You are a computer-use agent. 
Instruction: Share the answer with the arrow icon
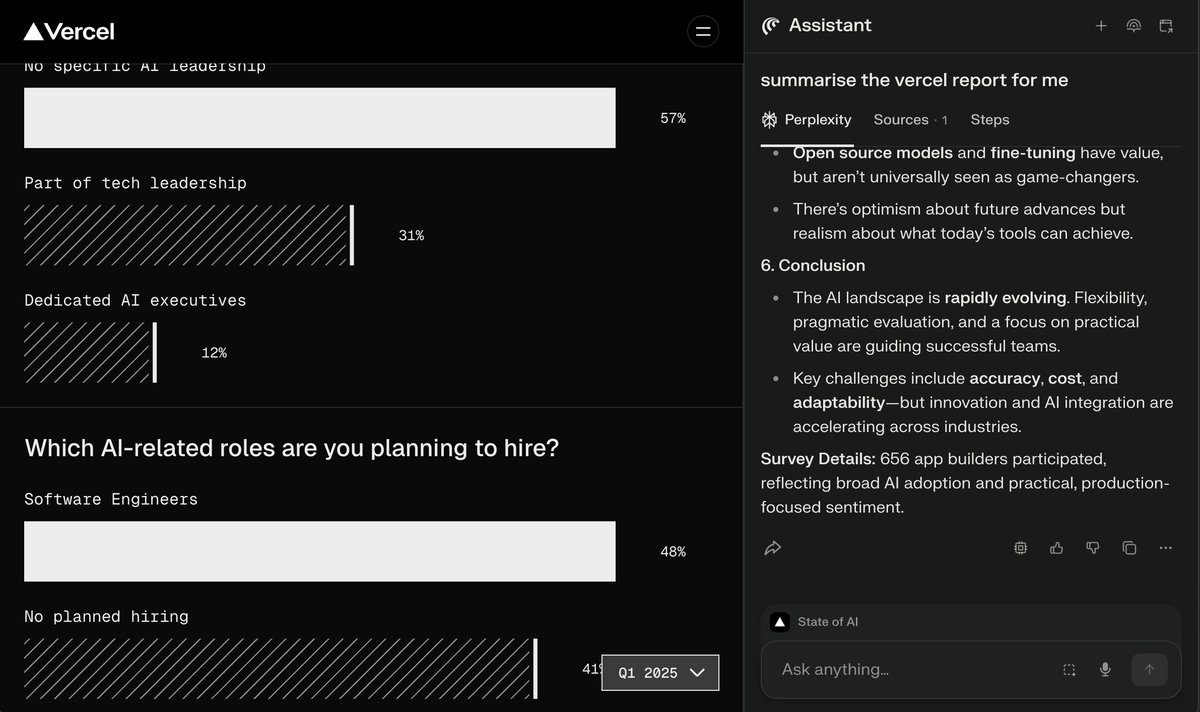pos(772,548)
